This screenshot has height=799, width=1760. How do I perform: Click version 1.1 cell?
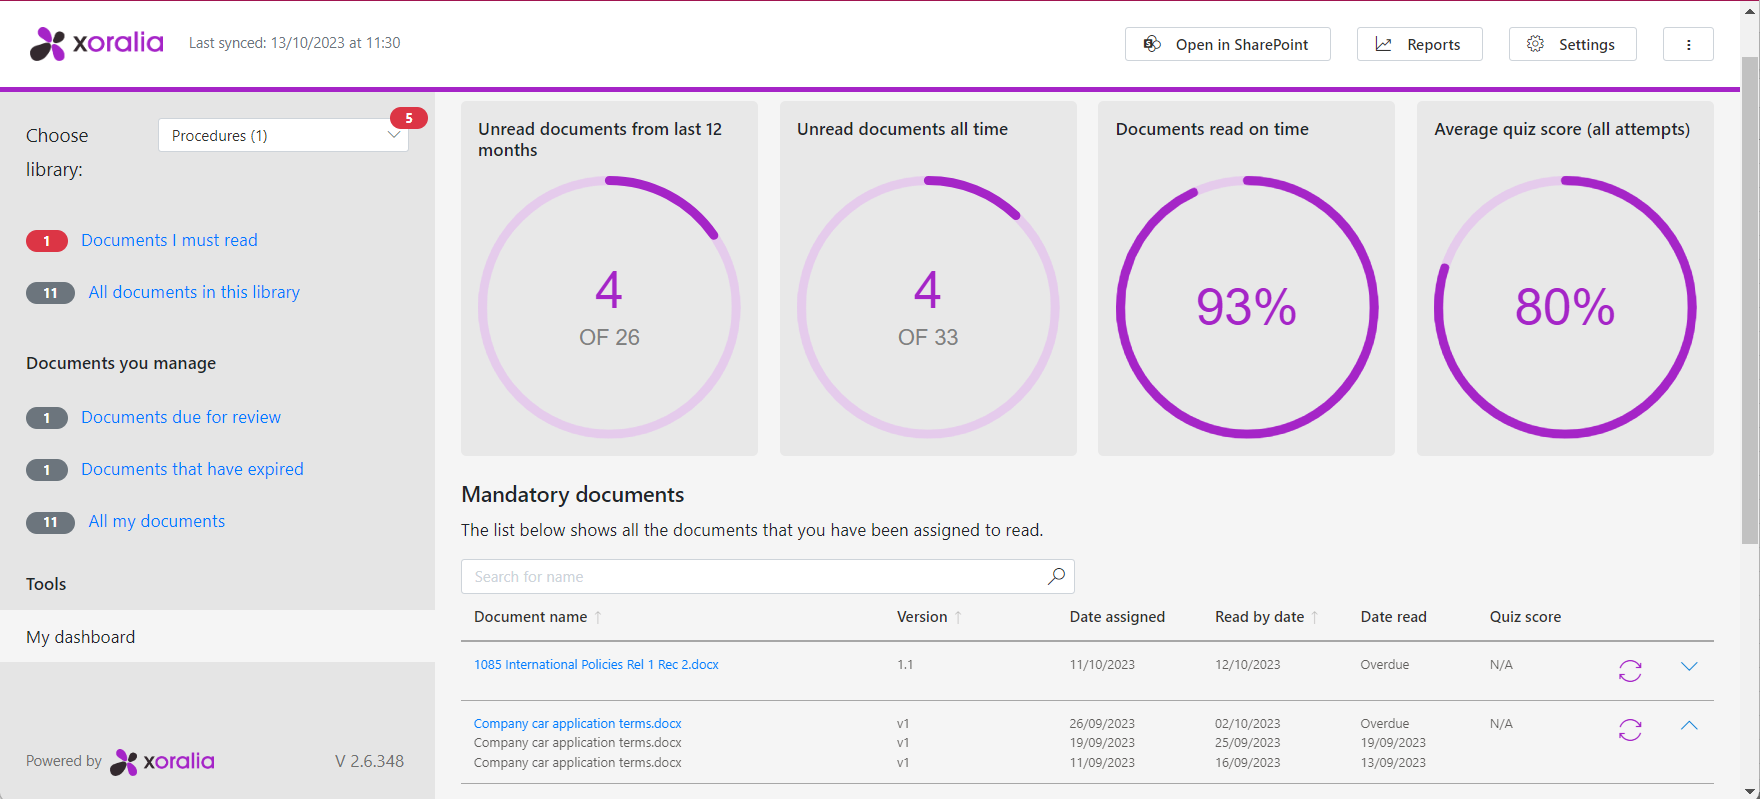(905, 664)
